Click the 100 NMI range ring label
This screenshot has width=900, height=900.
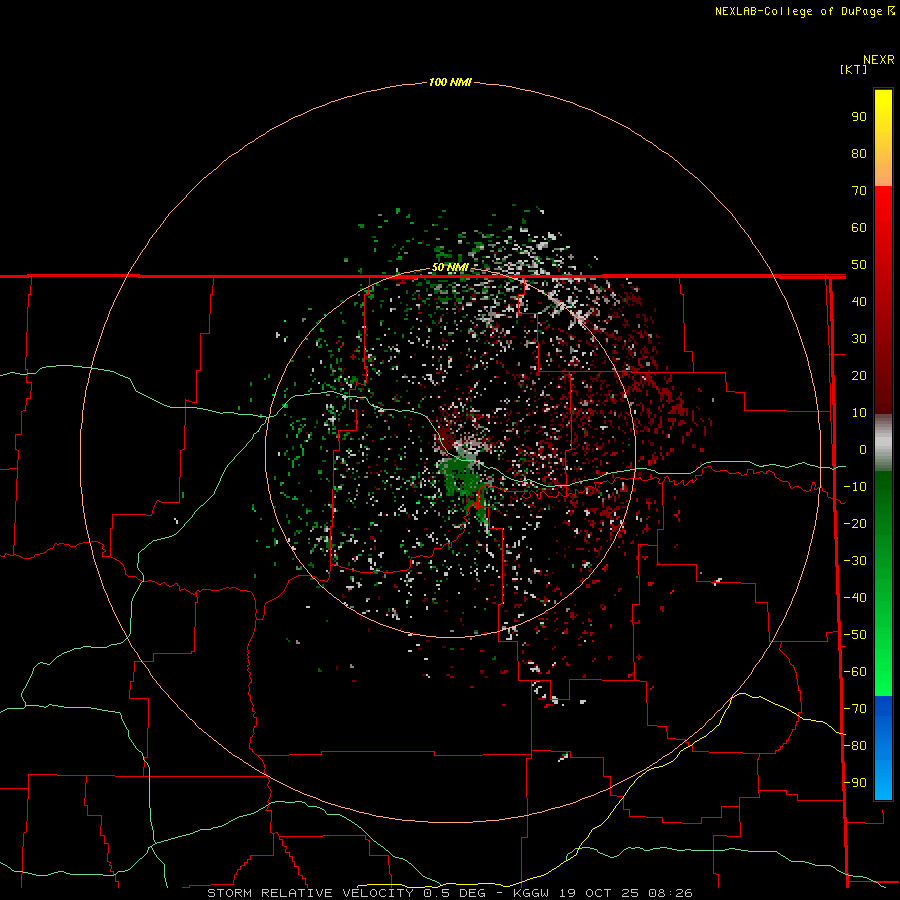coord(450,82)
